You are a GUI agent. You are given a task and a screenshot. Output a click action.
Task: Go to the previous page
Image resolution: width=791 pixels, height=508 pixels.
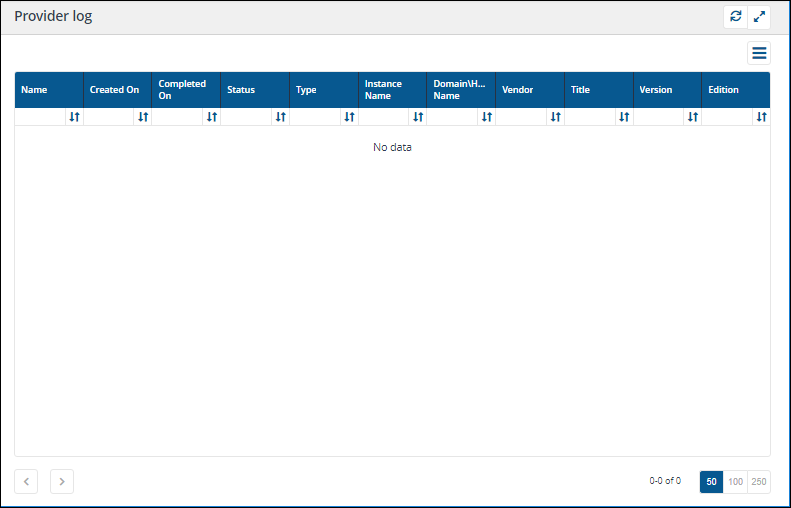click(x=27, y=482)
